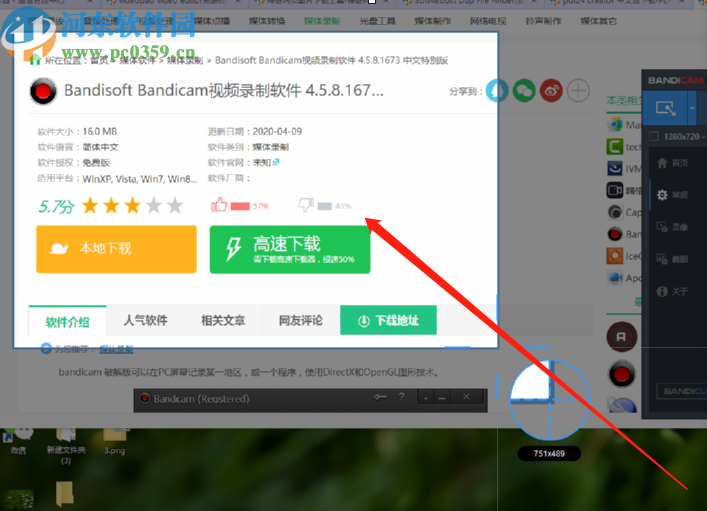The image size is (707, 511).
Task: Open 网络电视 in the top navigation
Action: tap(488, 21)
